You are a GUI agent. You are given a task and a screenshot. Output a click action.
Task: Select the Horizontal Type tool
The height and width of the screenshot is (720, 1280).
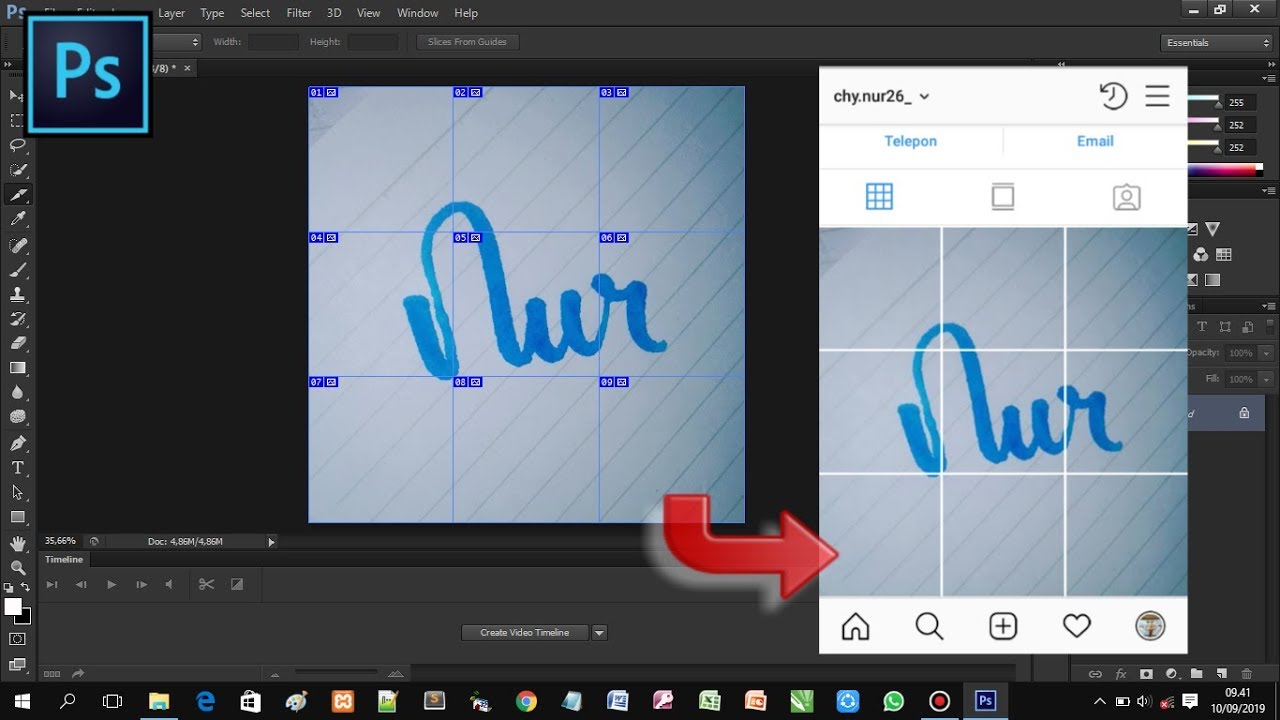pyautogui.click(x=17, y=467)
